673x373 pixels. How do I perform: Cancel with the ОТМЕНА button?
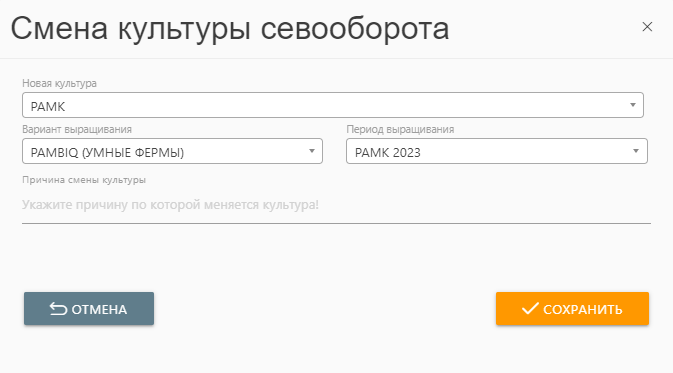(89, 309)
